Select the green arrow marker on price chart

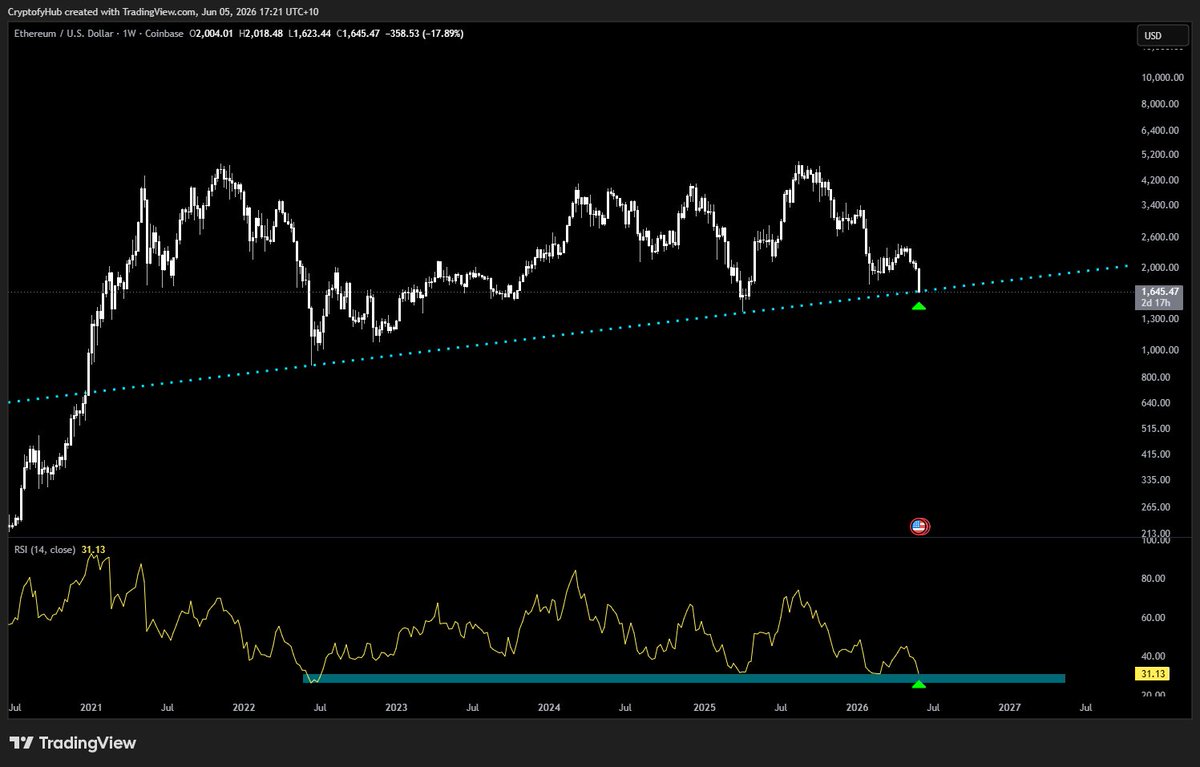click(x=918, y=305)
